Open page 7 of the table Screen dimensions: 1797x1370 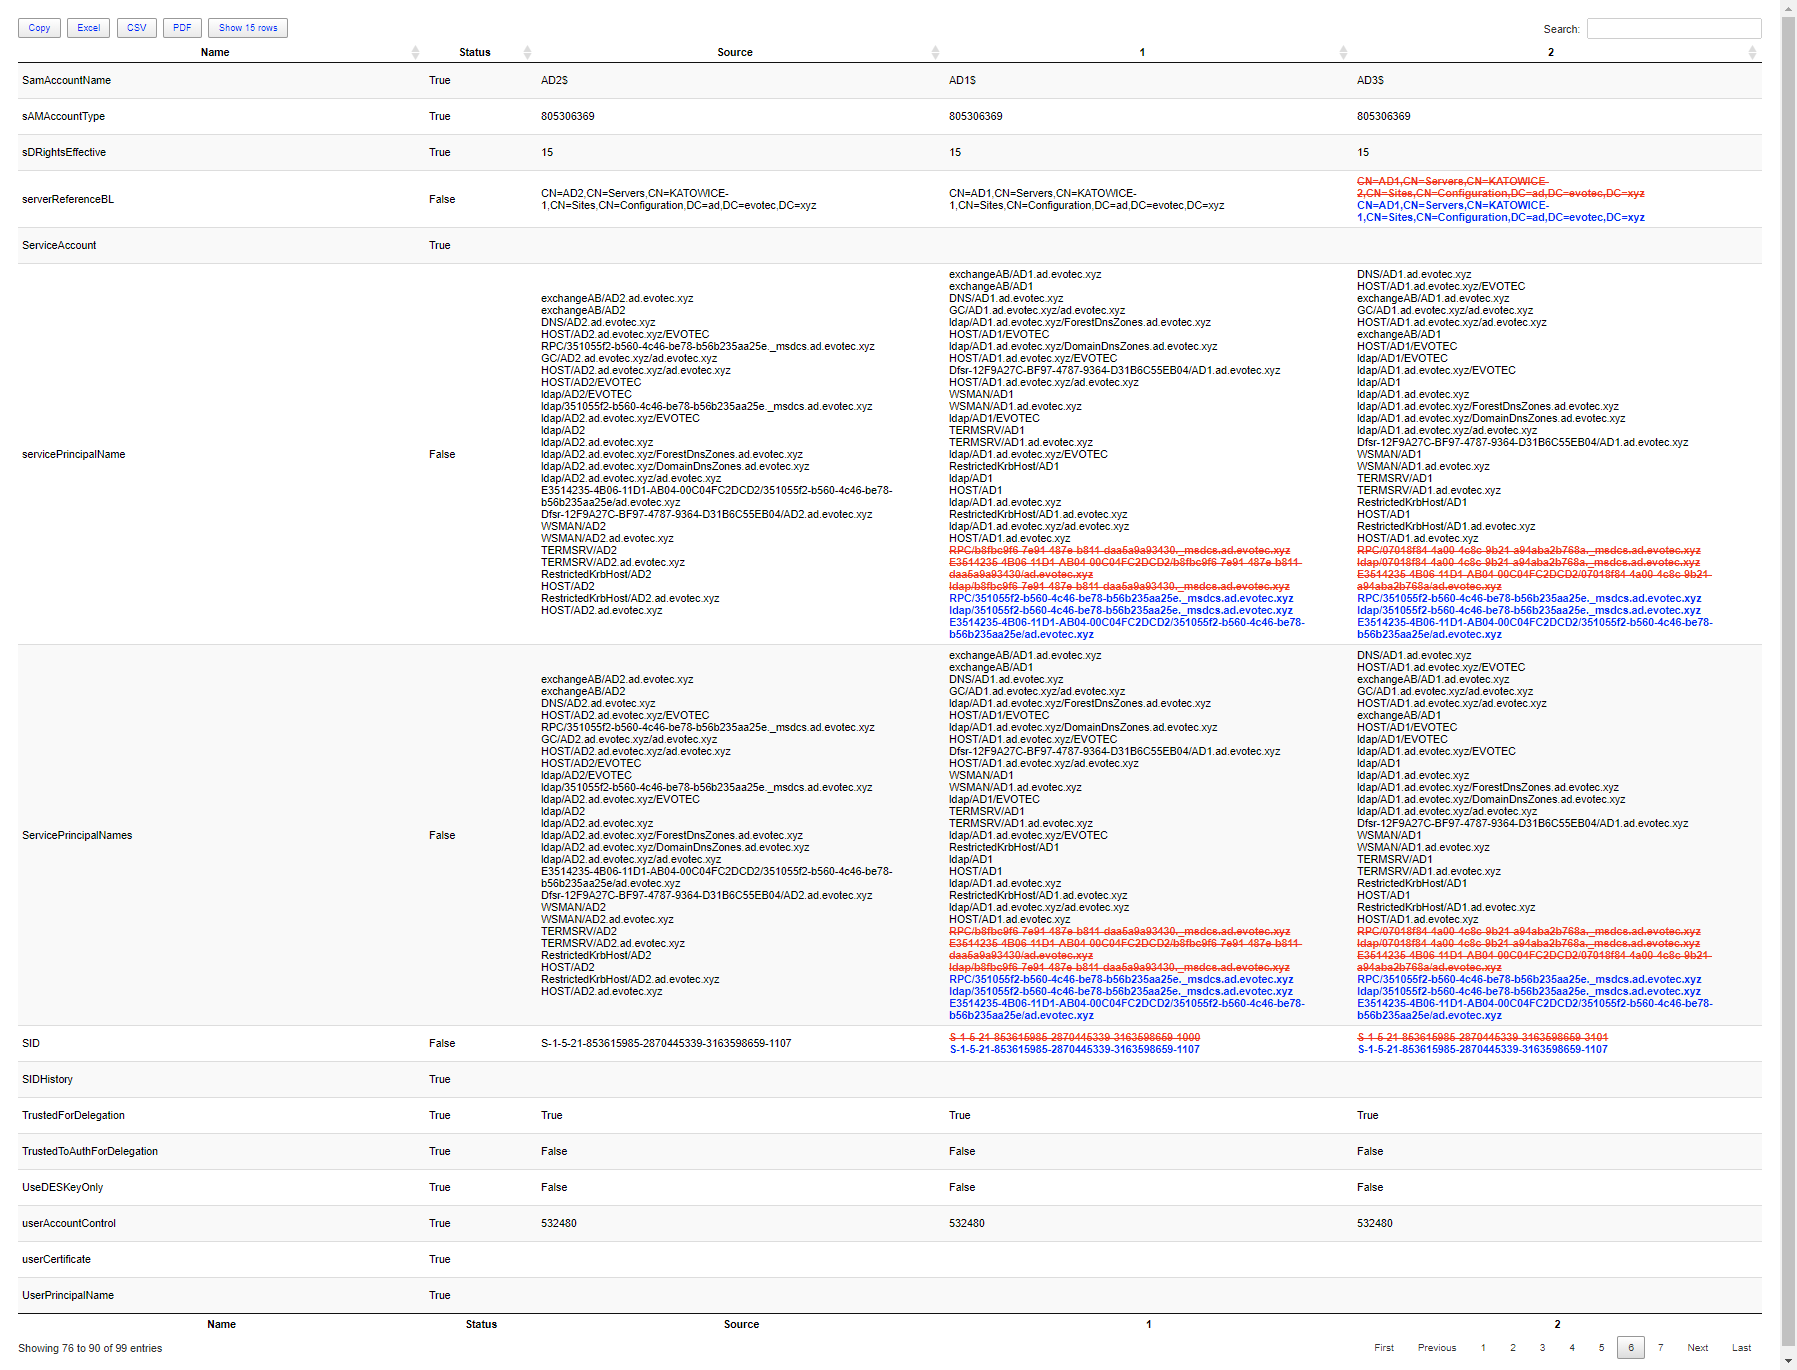pos(1661,1347)
